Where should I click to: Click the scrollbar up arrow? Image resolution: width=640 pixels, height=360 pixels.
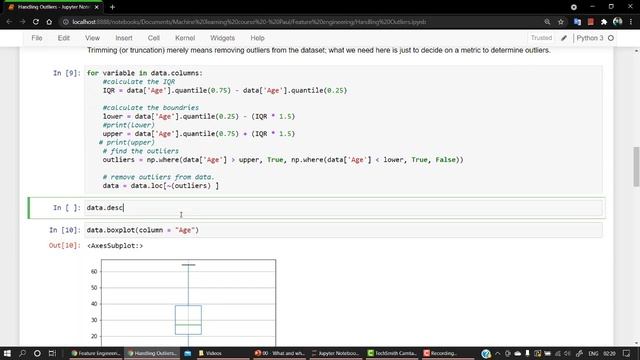pos(636,51)
